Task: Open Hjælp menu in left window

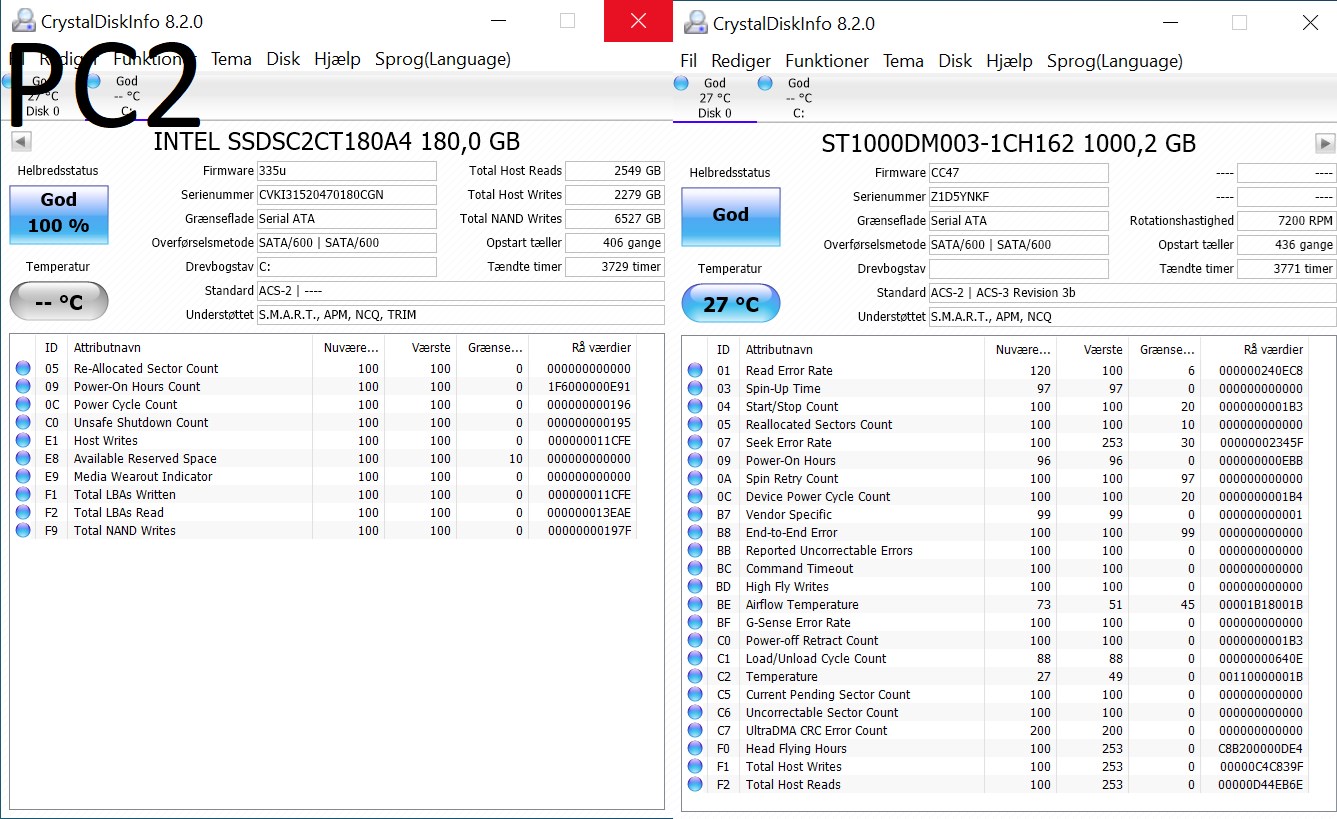Action: pos(337,59)
